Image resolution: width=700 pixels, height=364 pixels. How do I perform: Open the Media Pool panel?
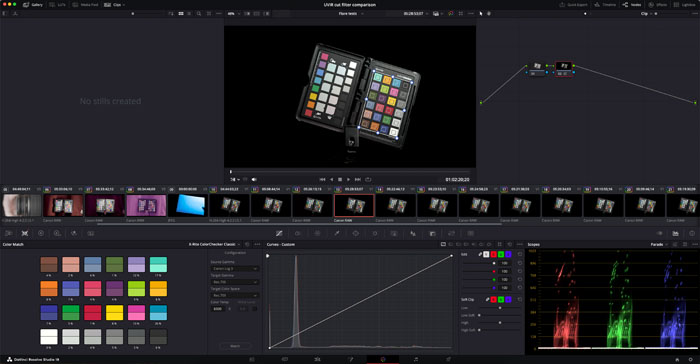tap(86, 4)
